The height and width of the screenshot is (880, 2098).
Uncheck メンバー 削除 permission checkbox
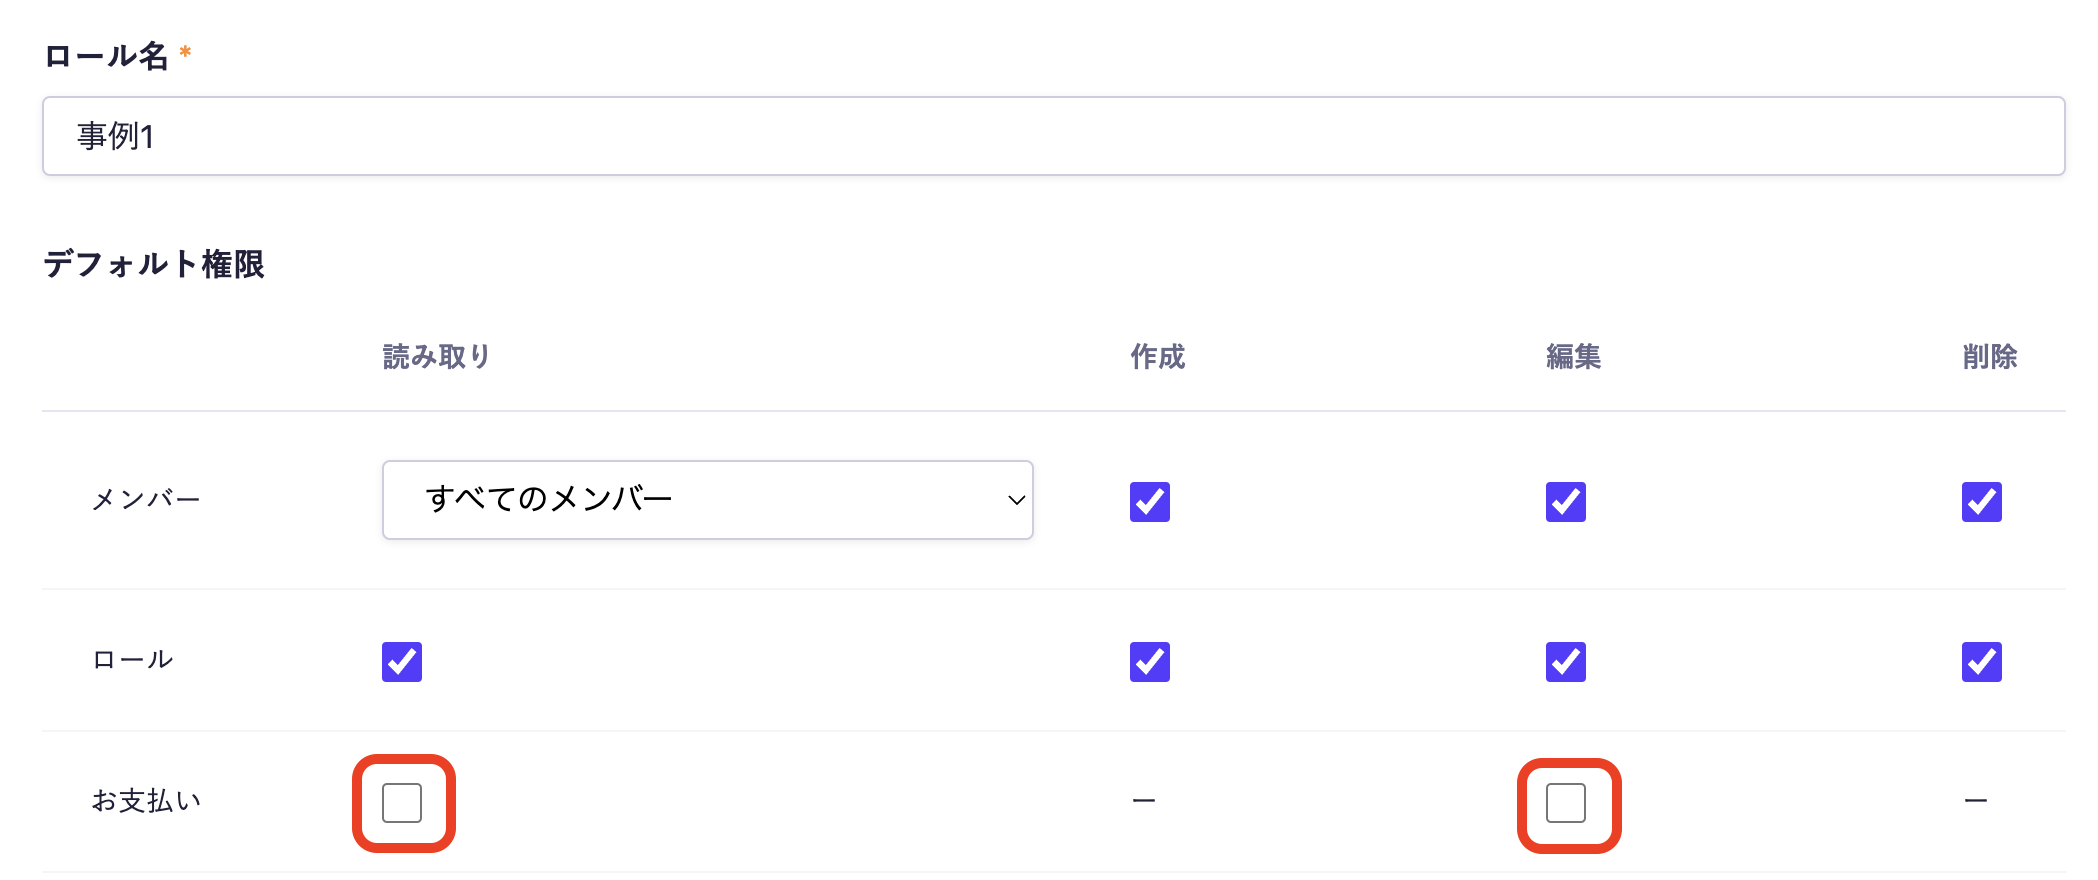(x=1981, y=502)
